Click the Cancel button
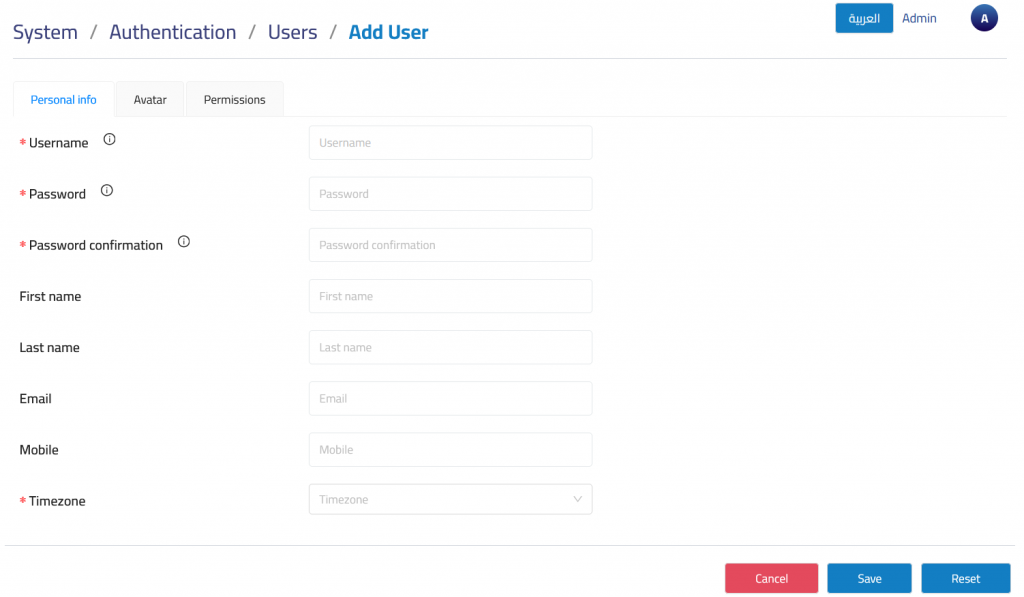This screenshot has height=597, width=1024. pos(771,579)
